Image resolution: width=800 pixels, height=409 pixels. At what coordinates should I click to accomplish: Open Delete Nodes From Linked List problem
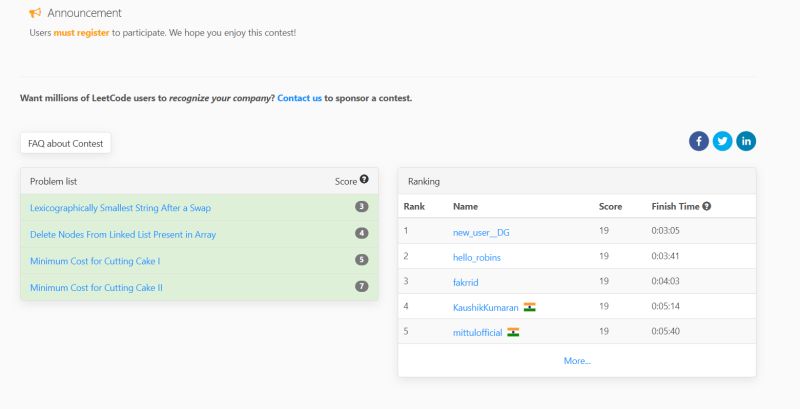pyautogui.click(x=123, y=234)
